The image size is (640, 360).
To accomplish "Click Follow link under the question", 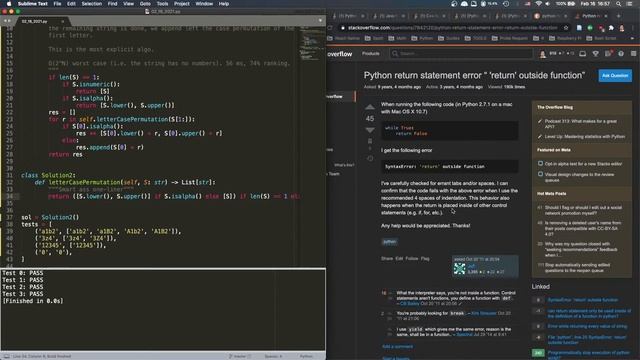I will [411, 258].
